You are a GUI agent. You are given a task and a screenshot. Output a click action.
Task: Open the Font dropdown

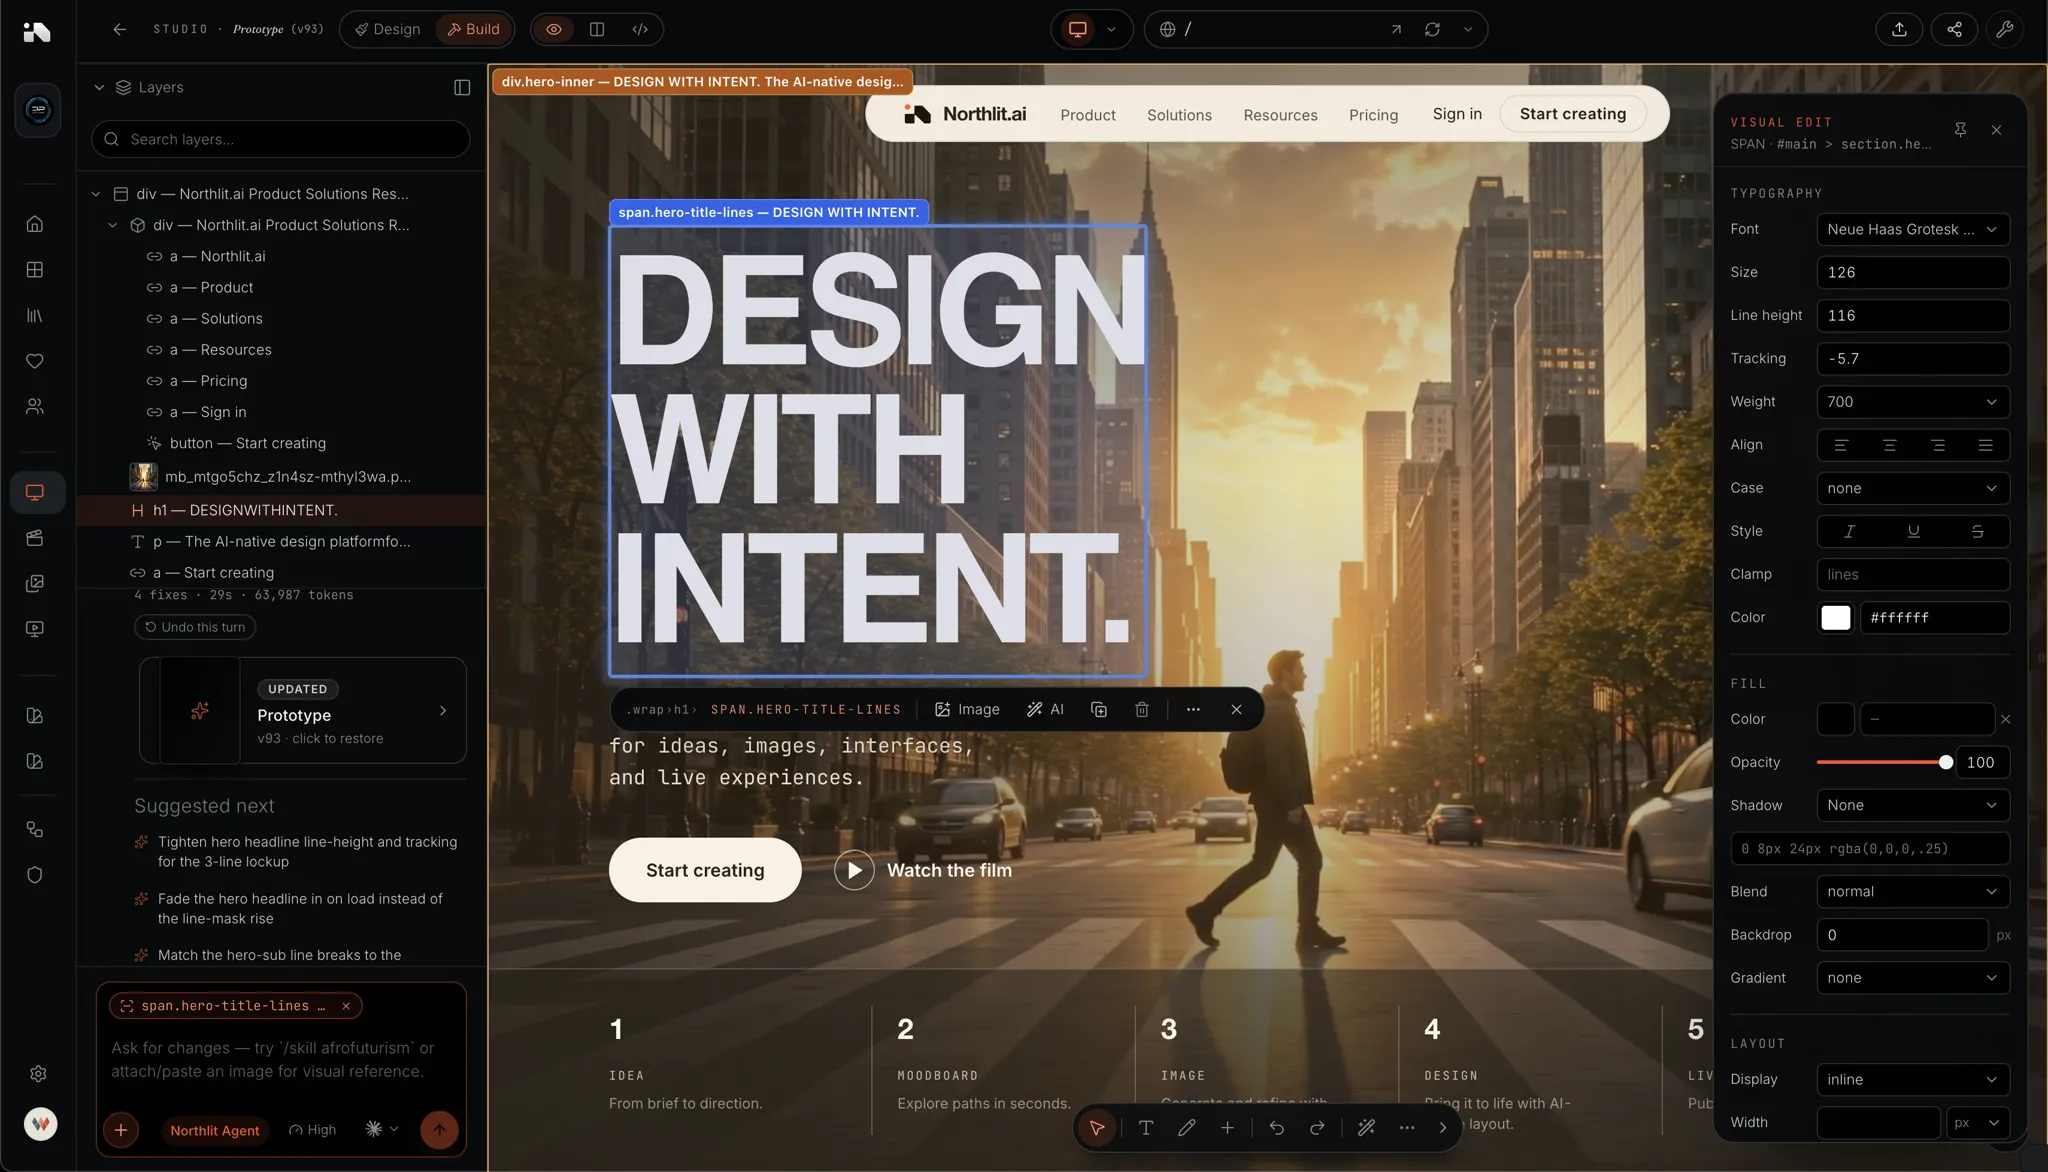point(1912,229)
